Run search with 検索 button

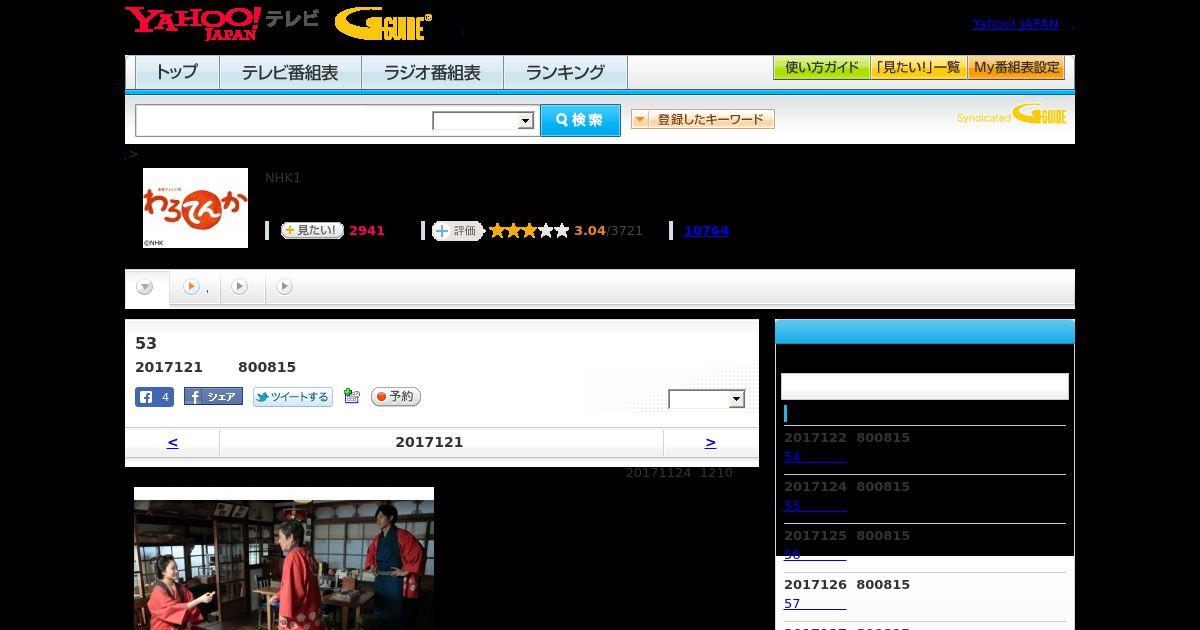pos(580,120)
